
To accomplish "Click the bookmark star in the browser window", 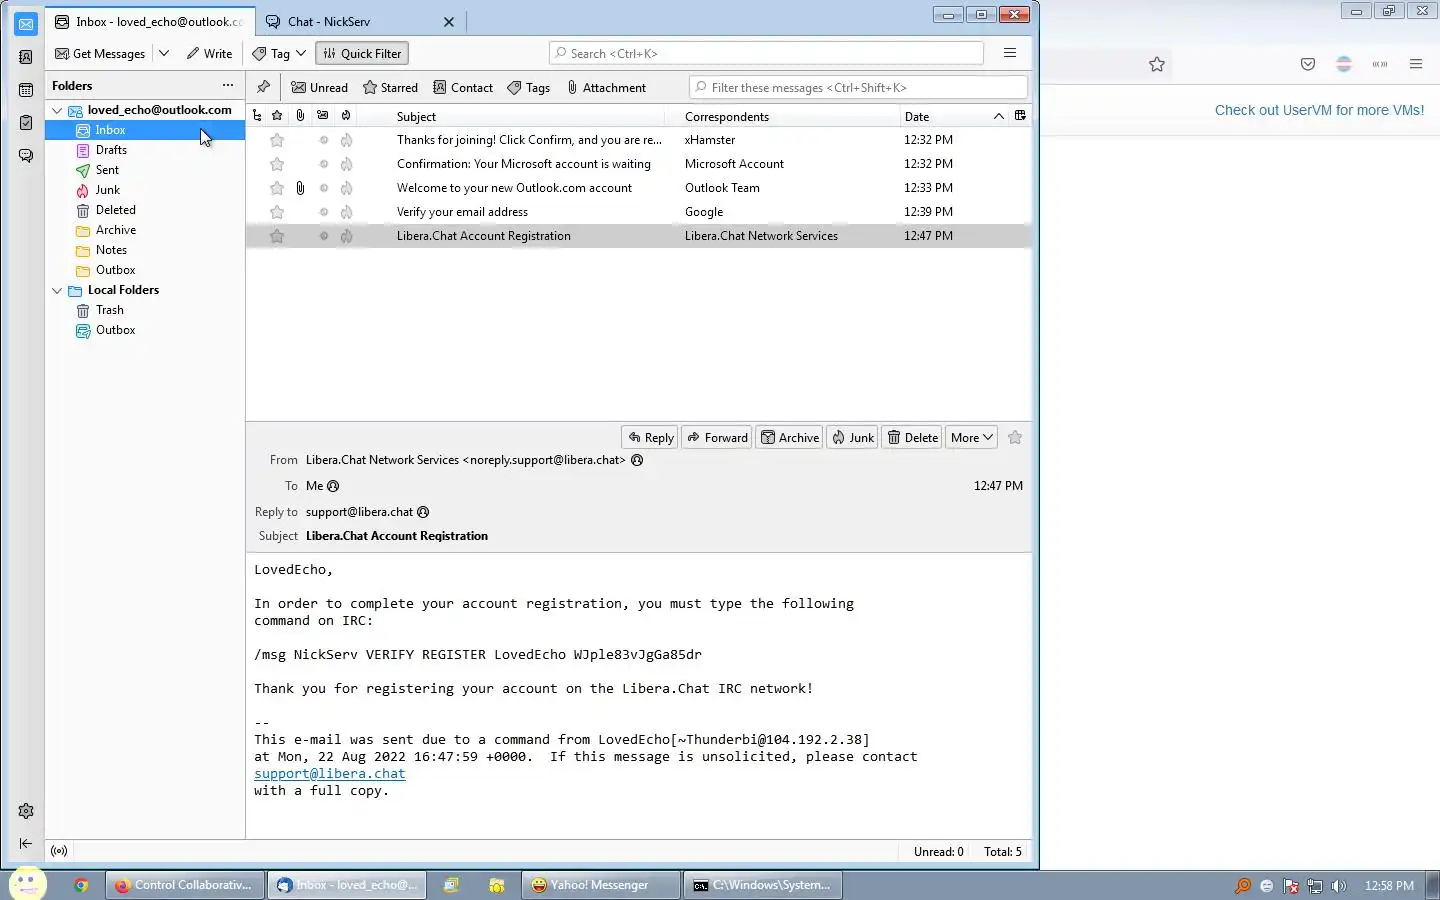I will tap(1157, 64).
